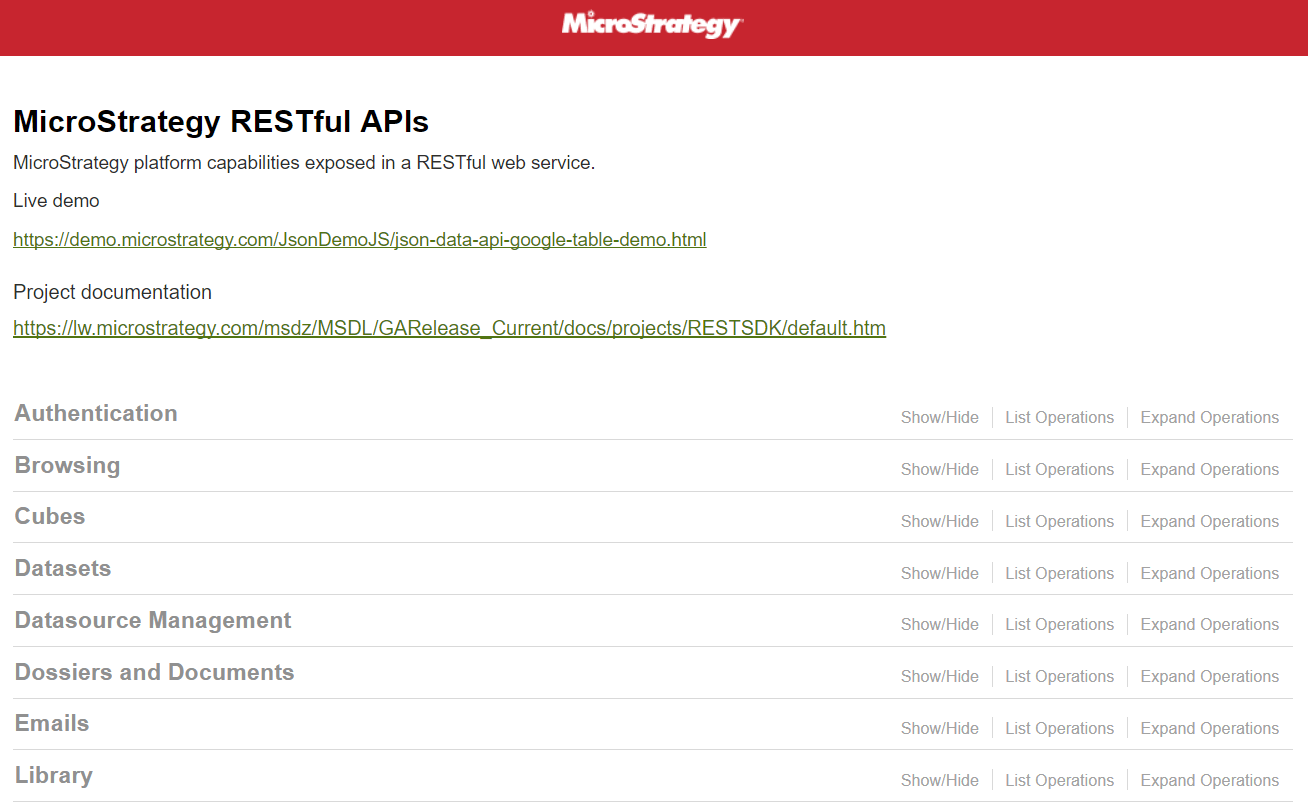Viewport: 1308px width, 805px height.
Task: Click the MicroStrategy logo in header
Action: [652, 25]
